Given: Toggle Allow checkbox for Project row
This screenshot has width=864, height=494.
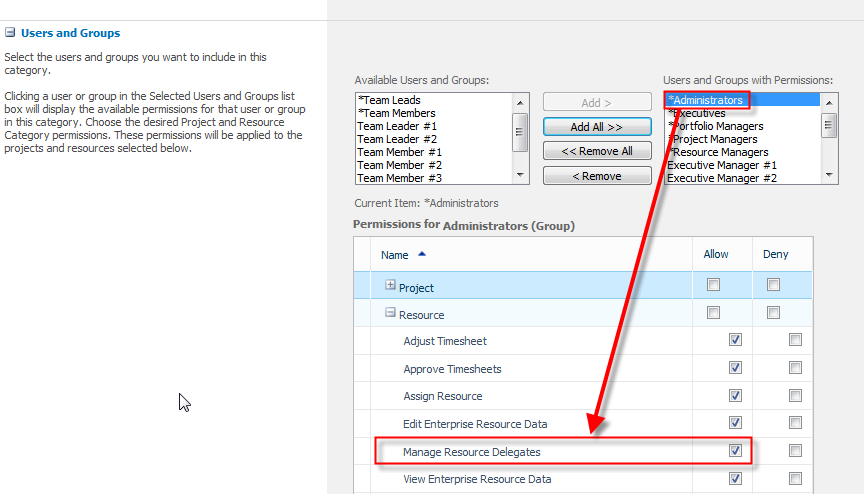Looking at the screenshot, I should 713,285.
